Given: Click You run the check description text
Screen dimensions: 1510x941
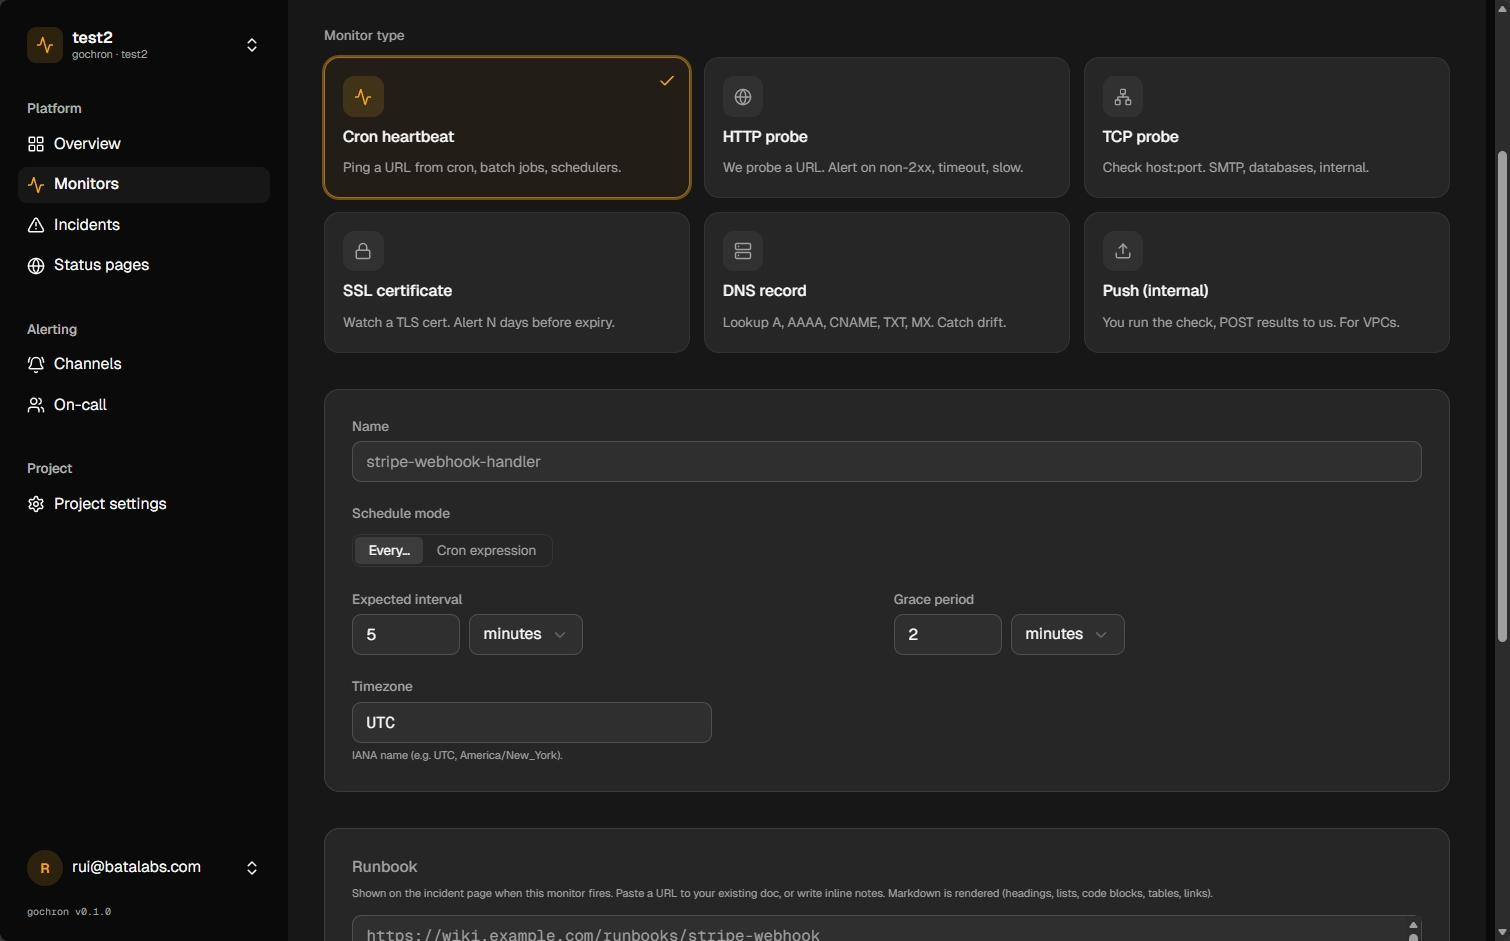Looking at the screenshot, I should point(1251,323).
